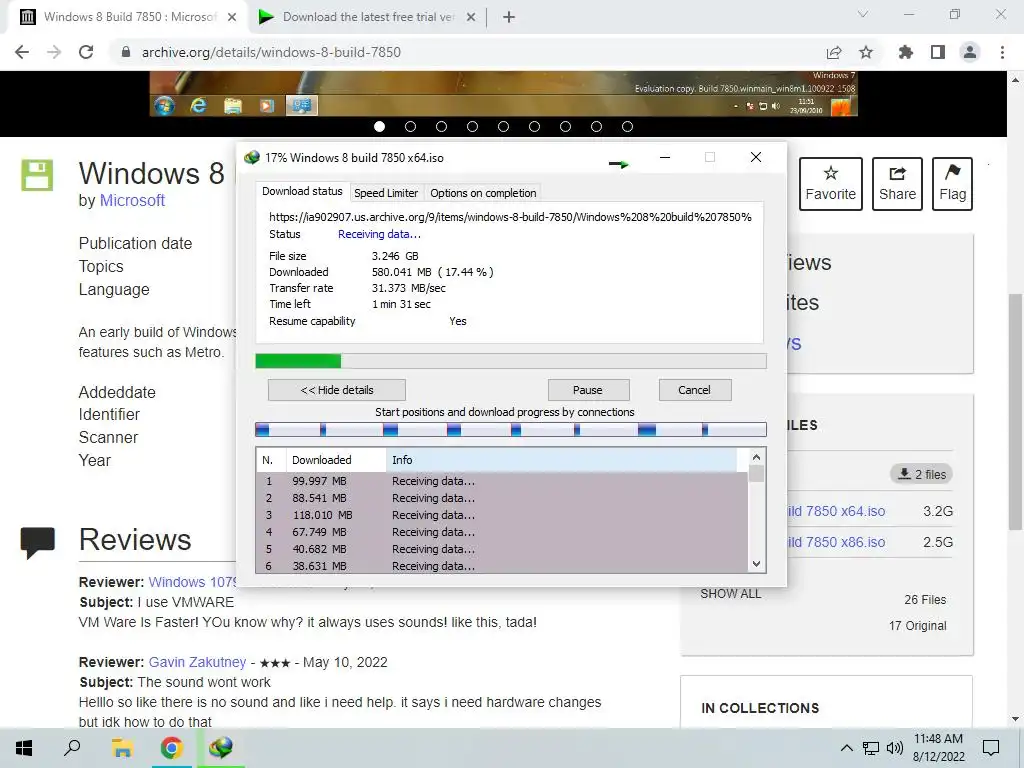1024x768 pixels.
Task: Click the site lock icon
Action: (x=126, y=52)
